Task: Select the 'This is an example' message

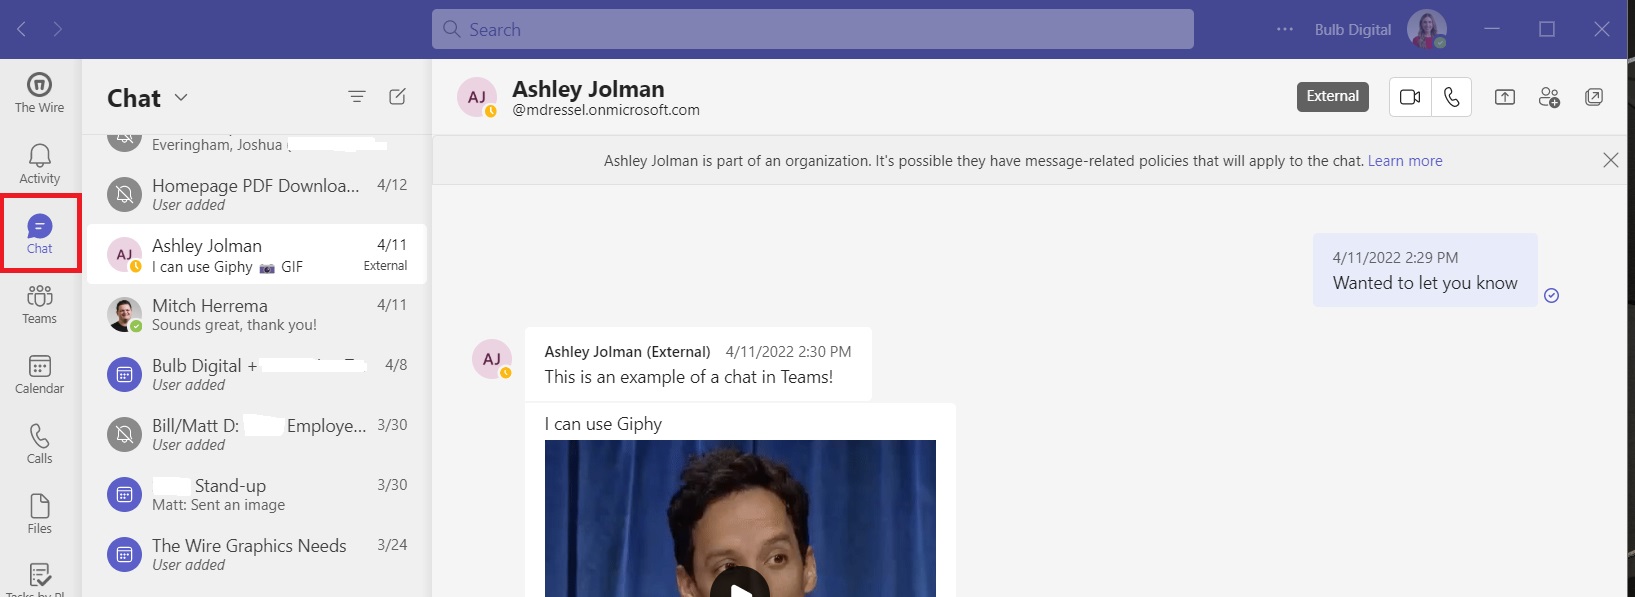Action: [698, 364]
